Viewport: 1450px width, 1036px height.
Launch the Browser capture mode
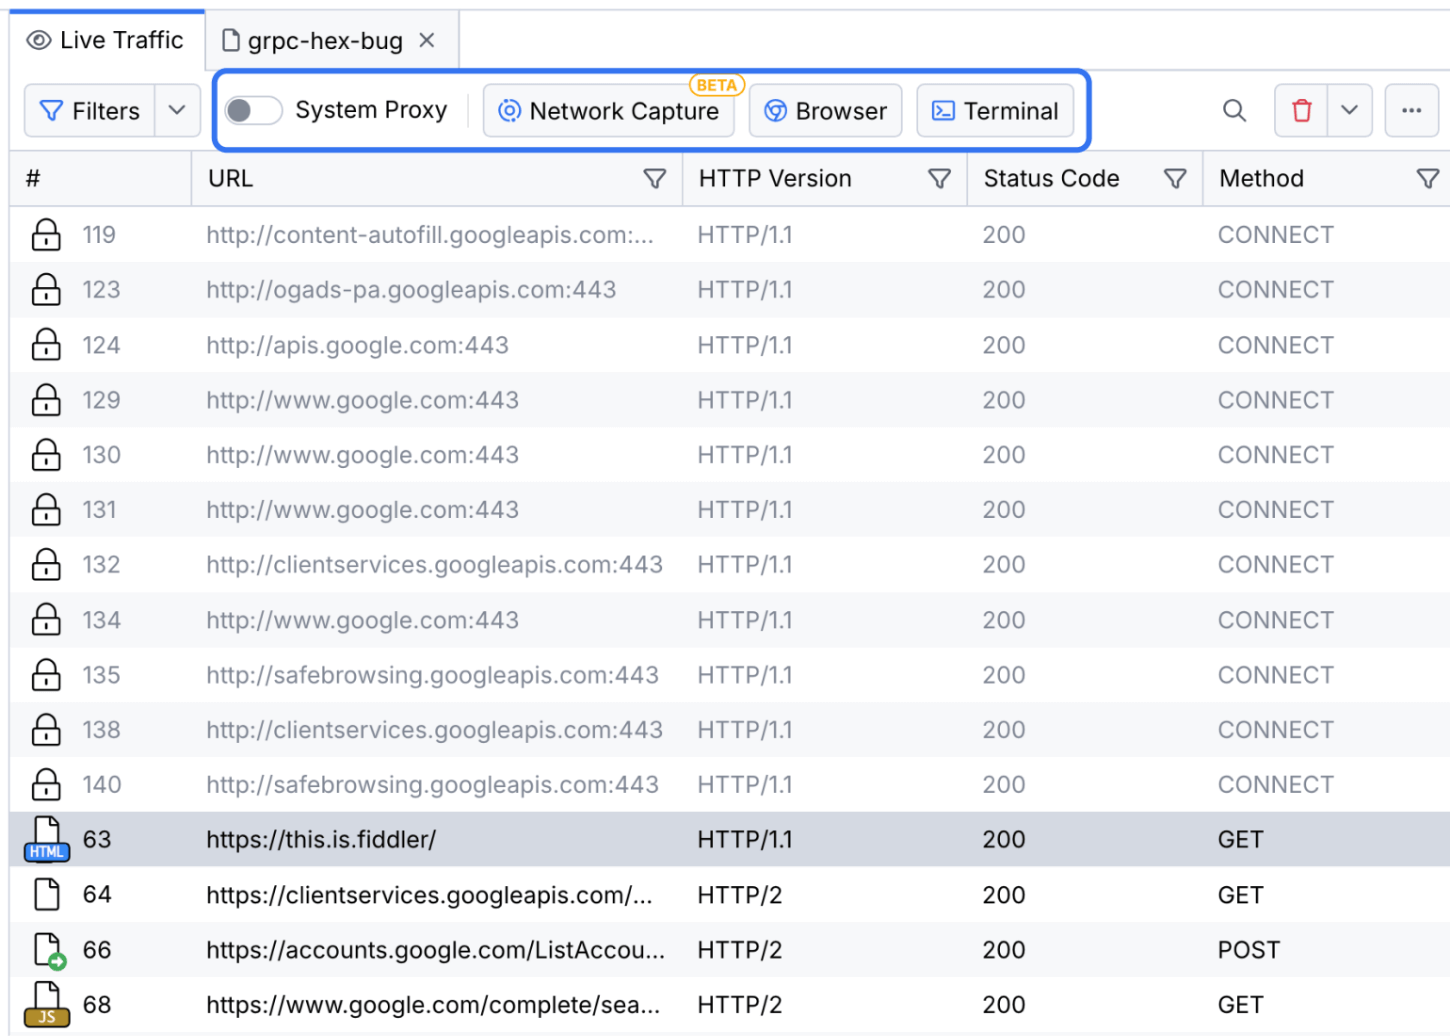click(x=825, y=111)
